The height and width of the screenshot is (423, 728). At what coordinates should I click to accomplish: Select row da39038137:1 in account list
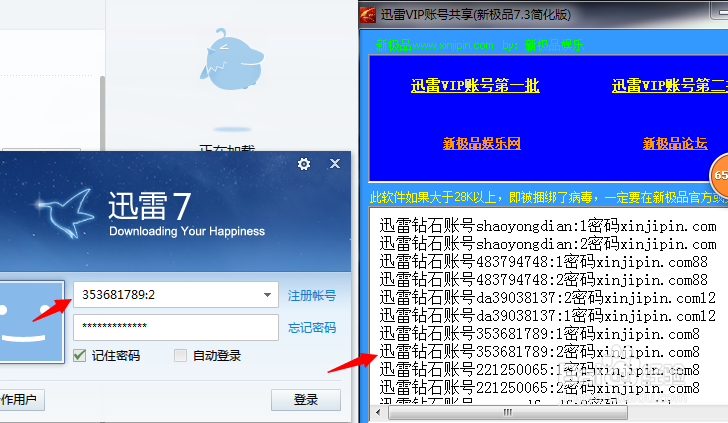pyautogui.click(x=548, y=316)
